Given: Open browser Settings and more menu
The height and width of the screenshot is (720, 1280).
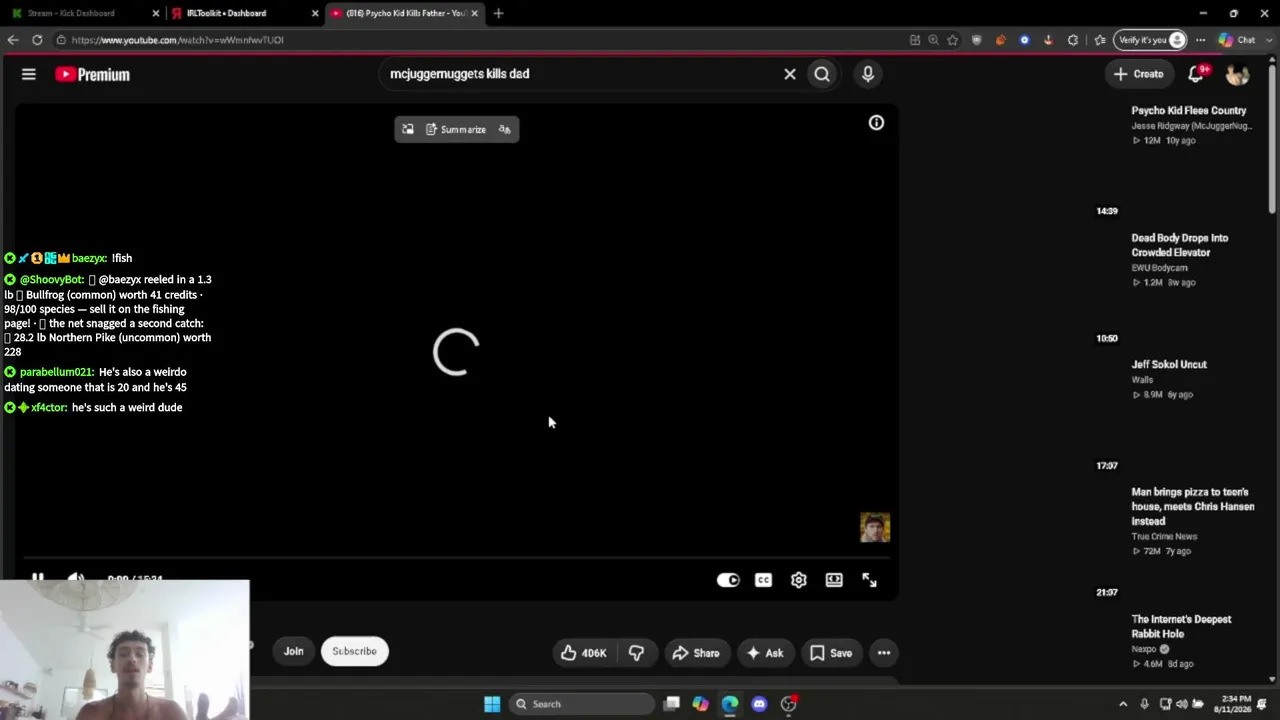Looking at the screenshot, I should (1201, 40).
